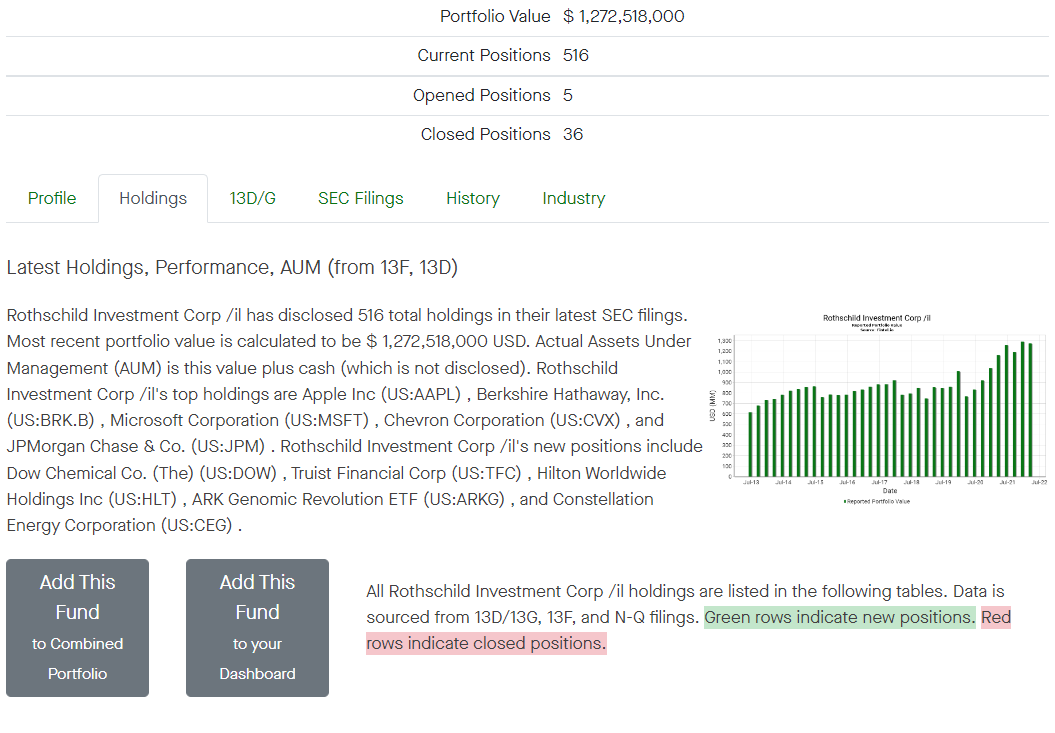
Task: View the History tab
Action: (x=473, y=199)
